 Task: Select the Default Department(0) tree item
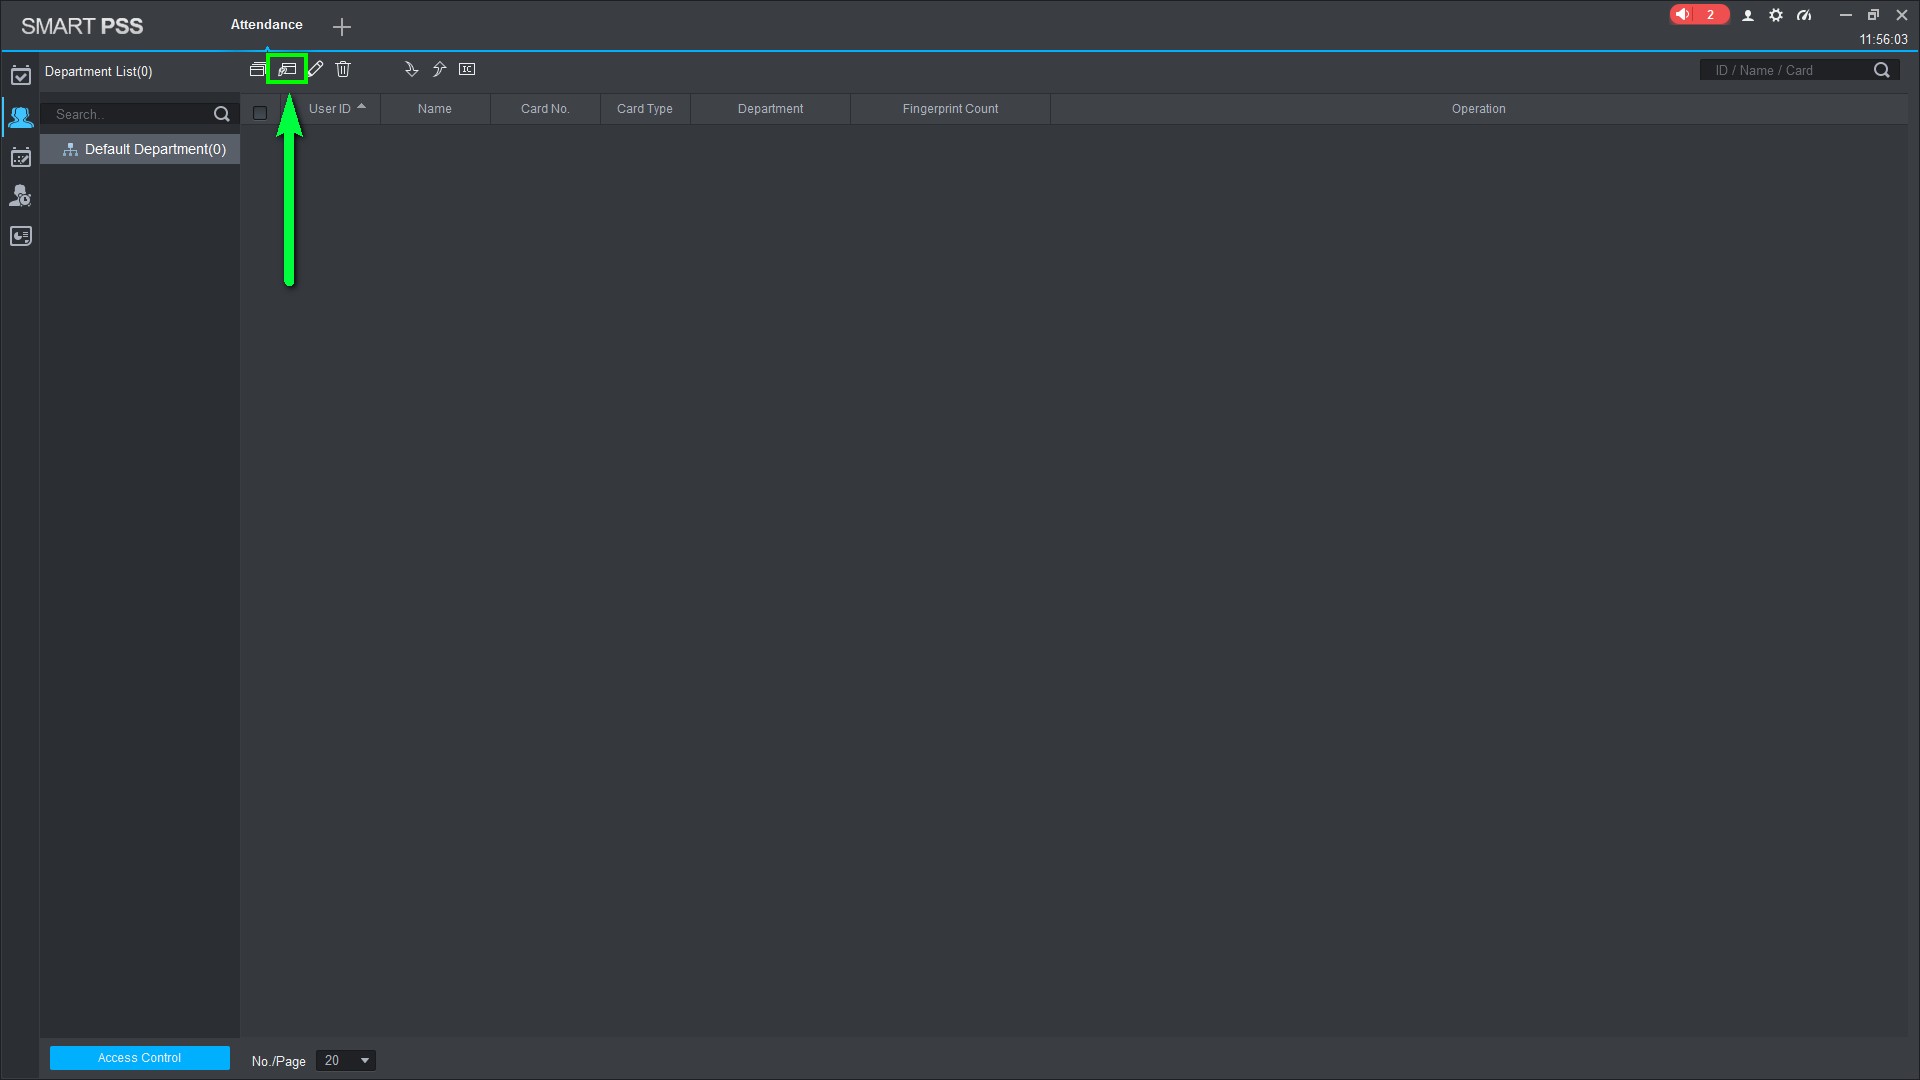tap(155, 149)
